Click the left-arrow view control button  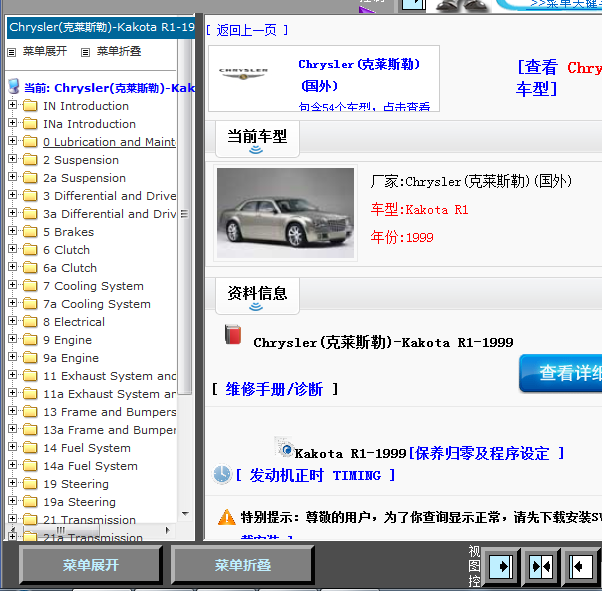[581, 566]
